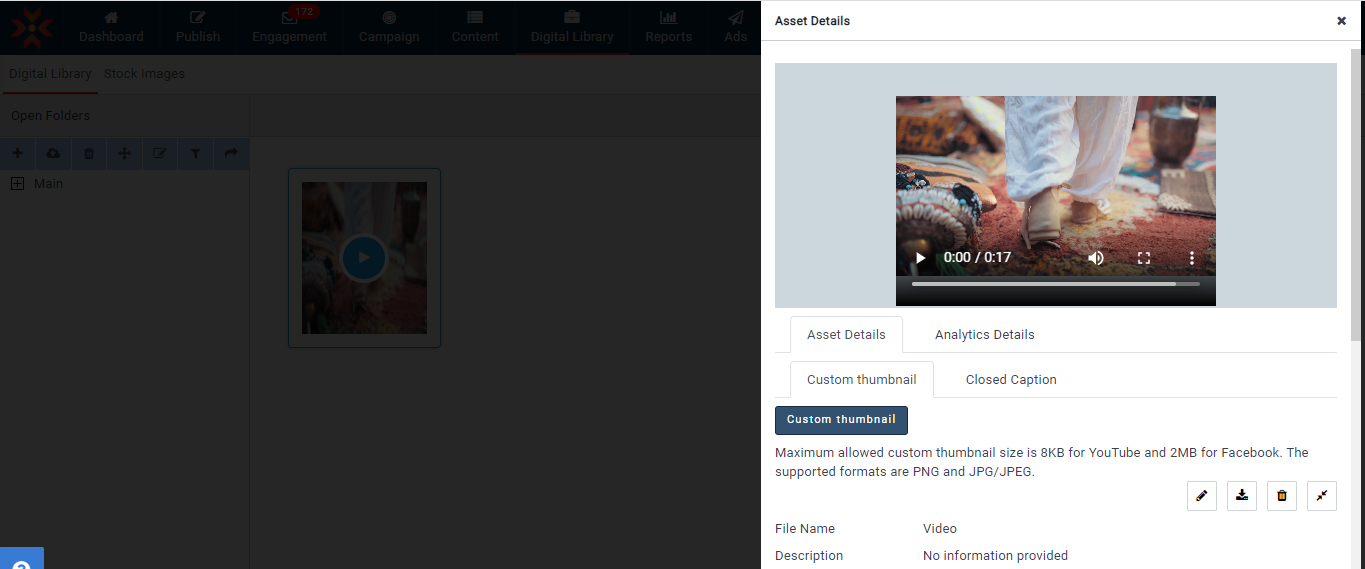The image size is (1365, 569).
Task: Click the plus icon in the folder toolbar
Action: coord(17,153)
